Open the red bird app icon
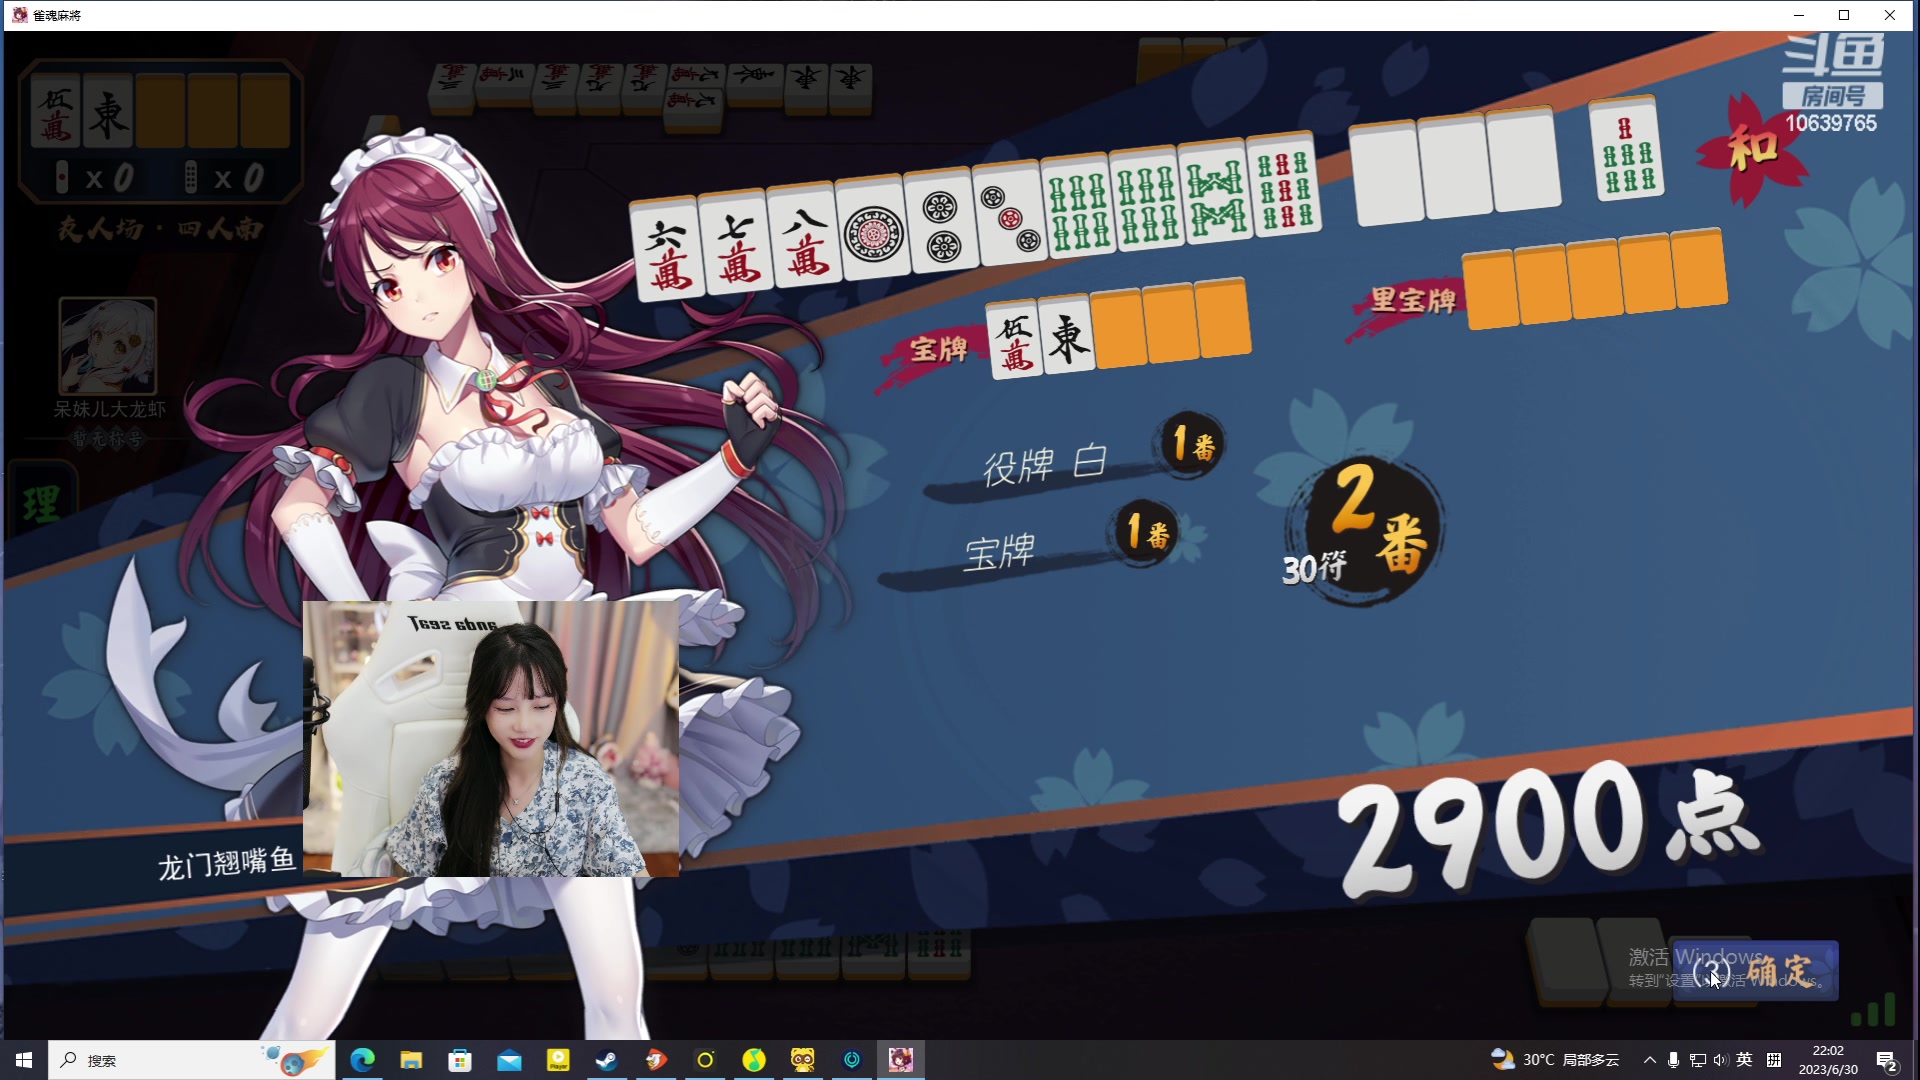This screenshot has width=1920, height=1080. click(x=656, y=1060)
